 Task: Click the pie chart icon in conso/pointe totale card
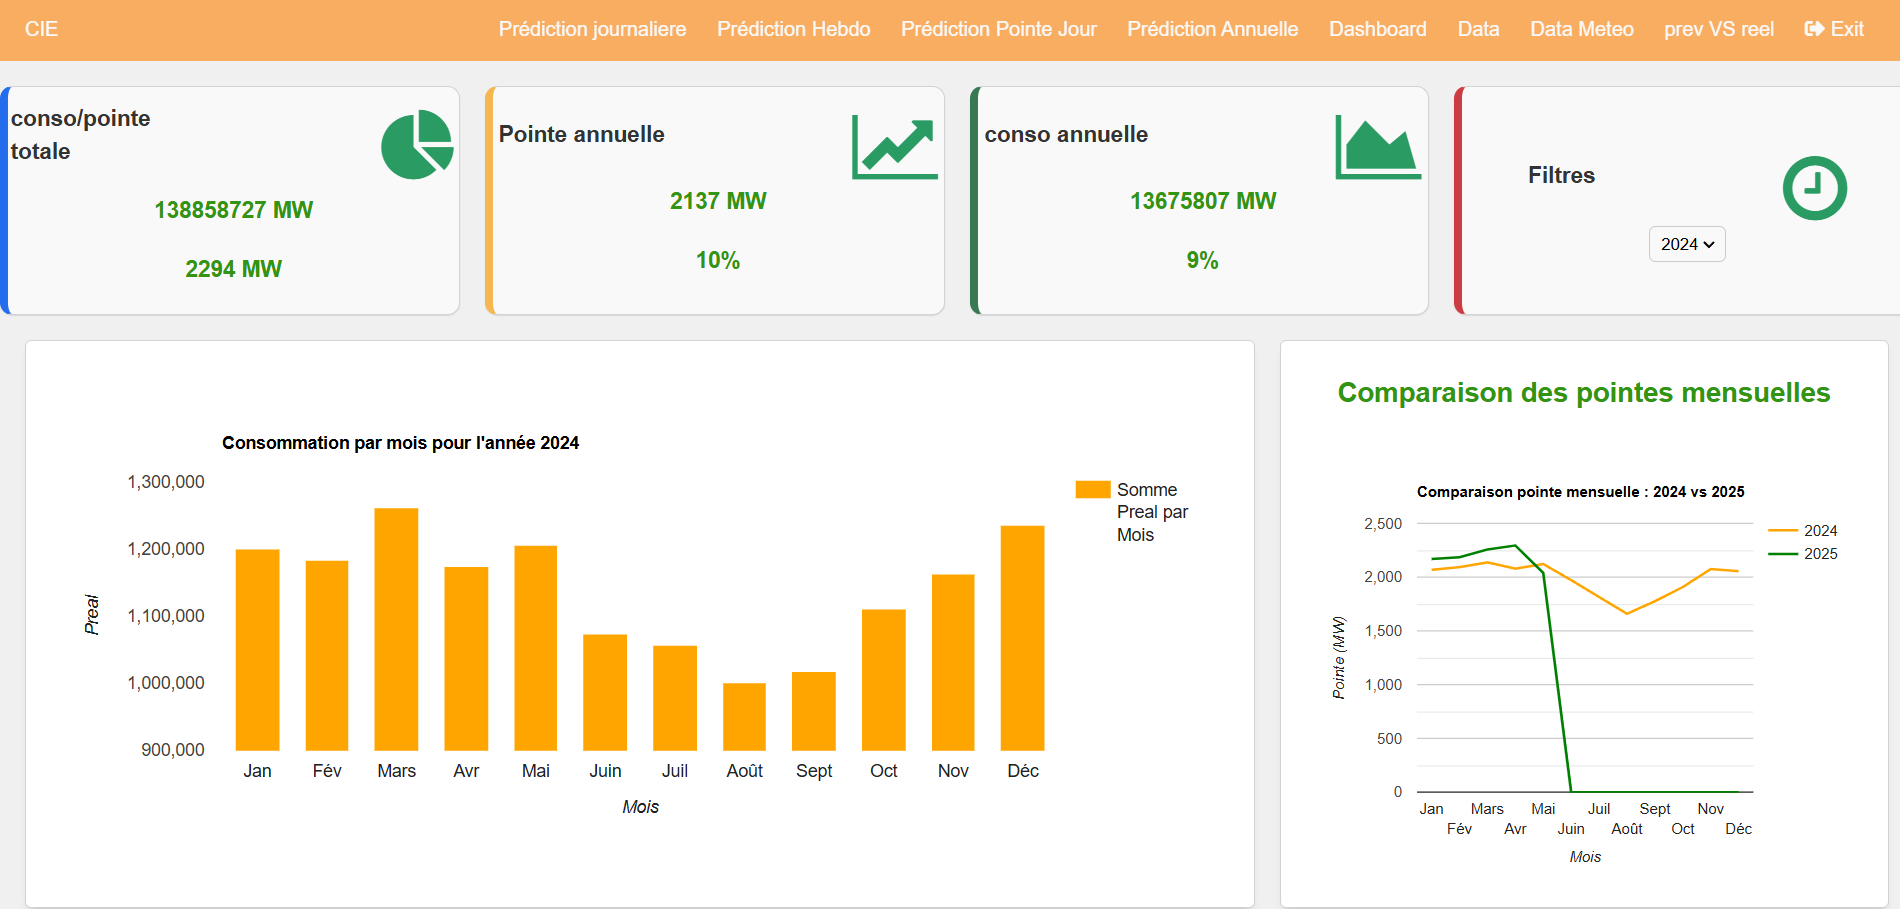point(417,145)
